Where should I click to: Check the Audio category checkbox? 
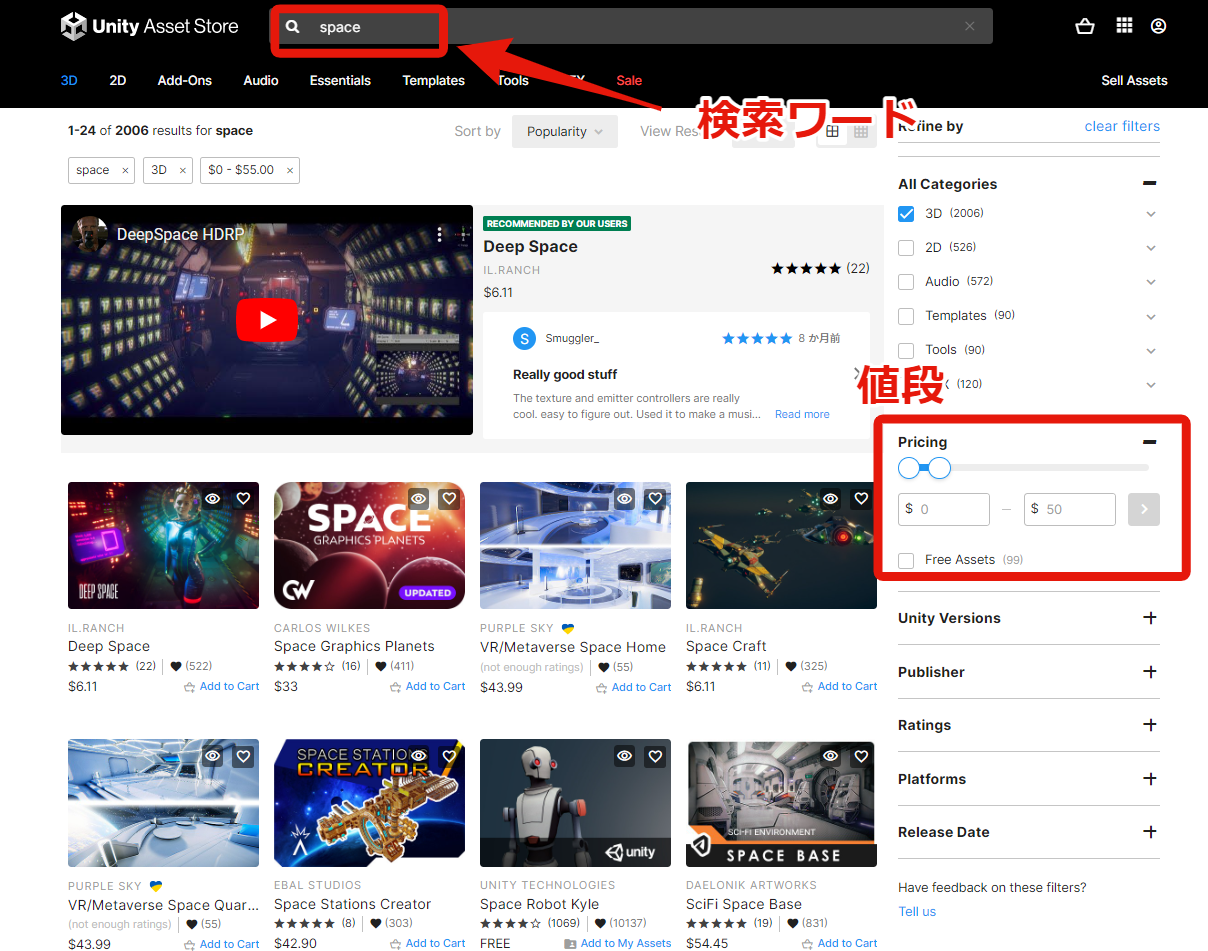coord(906,281)
